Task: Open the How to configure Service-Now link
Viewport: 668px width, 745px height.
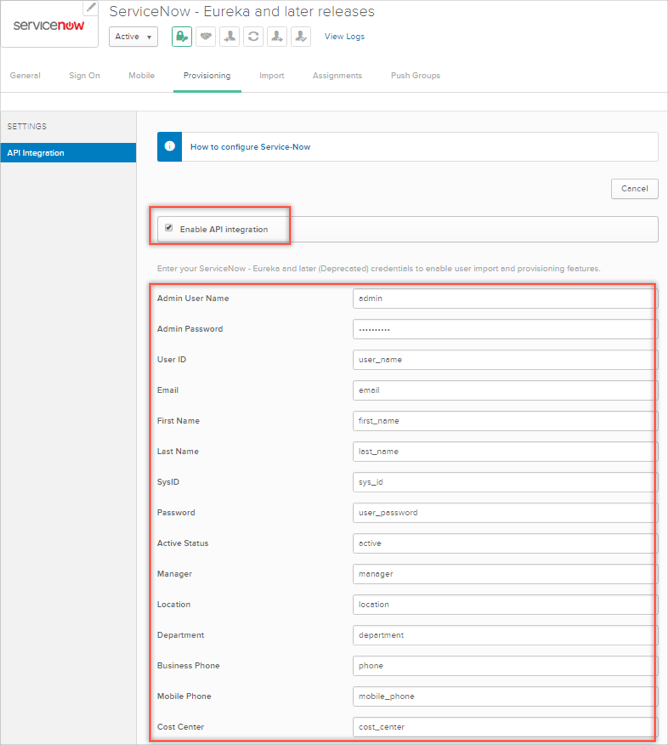Action: (250, 147)
